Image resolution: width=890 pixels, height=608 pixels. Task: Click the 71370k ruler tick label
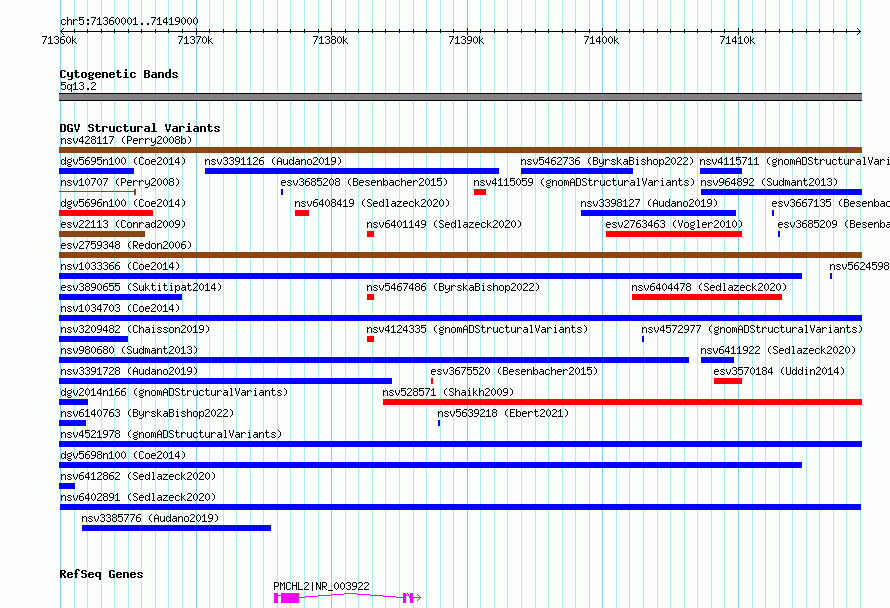click(x=195, y=40)
